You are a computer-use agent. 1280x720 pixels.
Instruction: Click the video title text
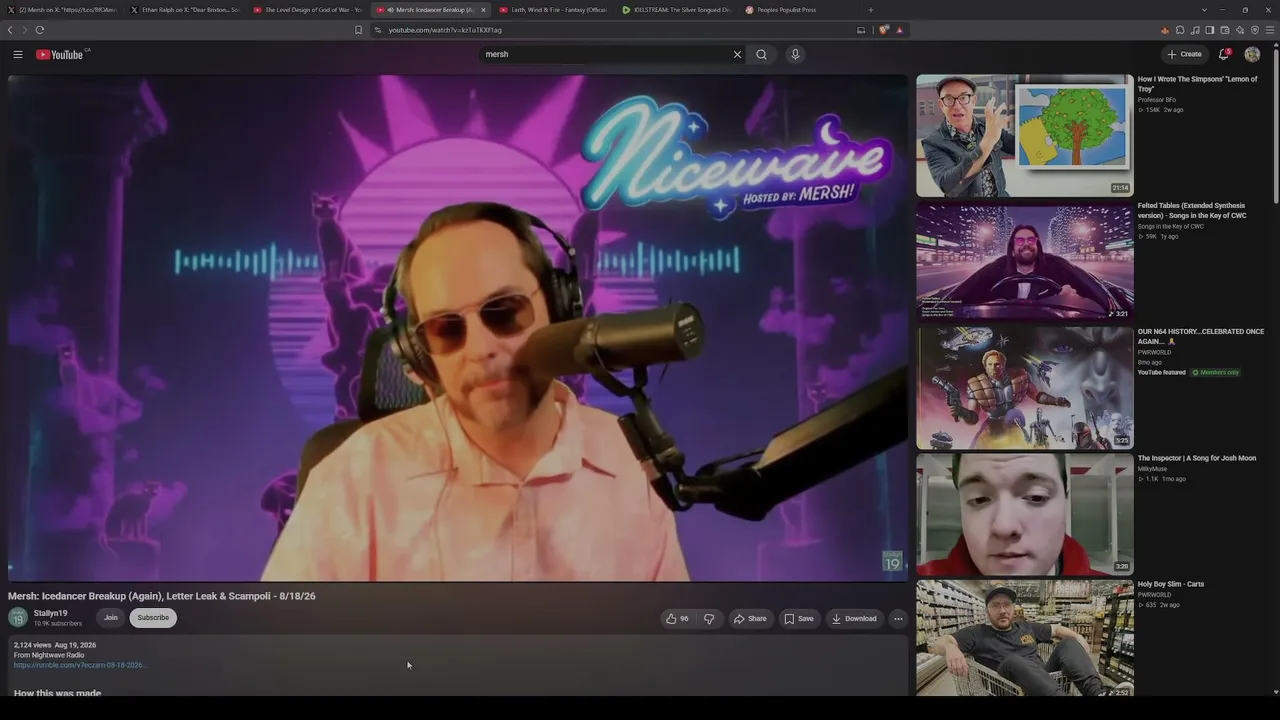(x=162, y=596)
